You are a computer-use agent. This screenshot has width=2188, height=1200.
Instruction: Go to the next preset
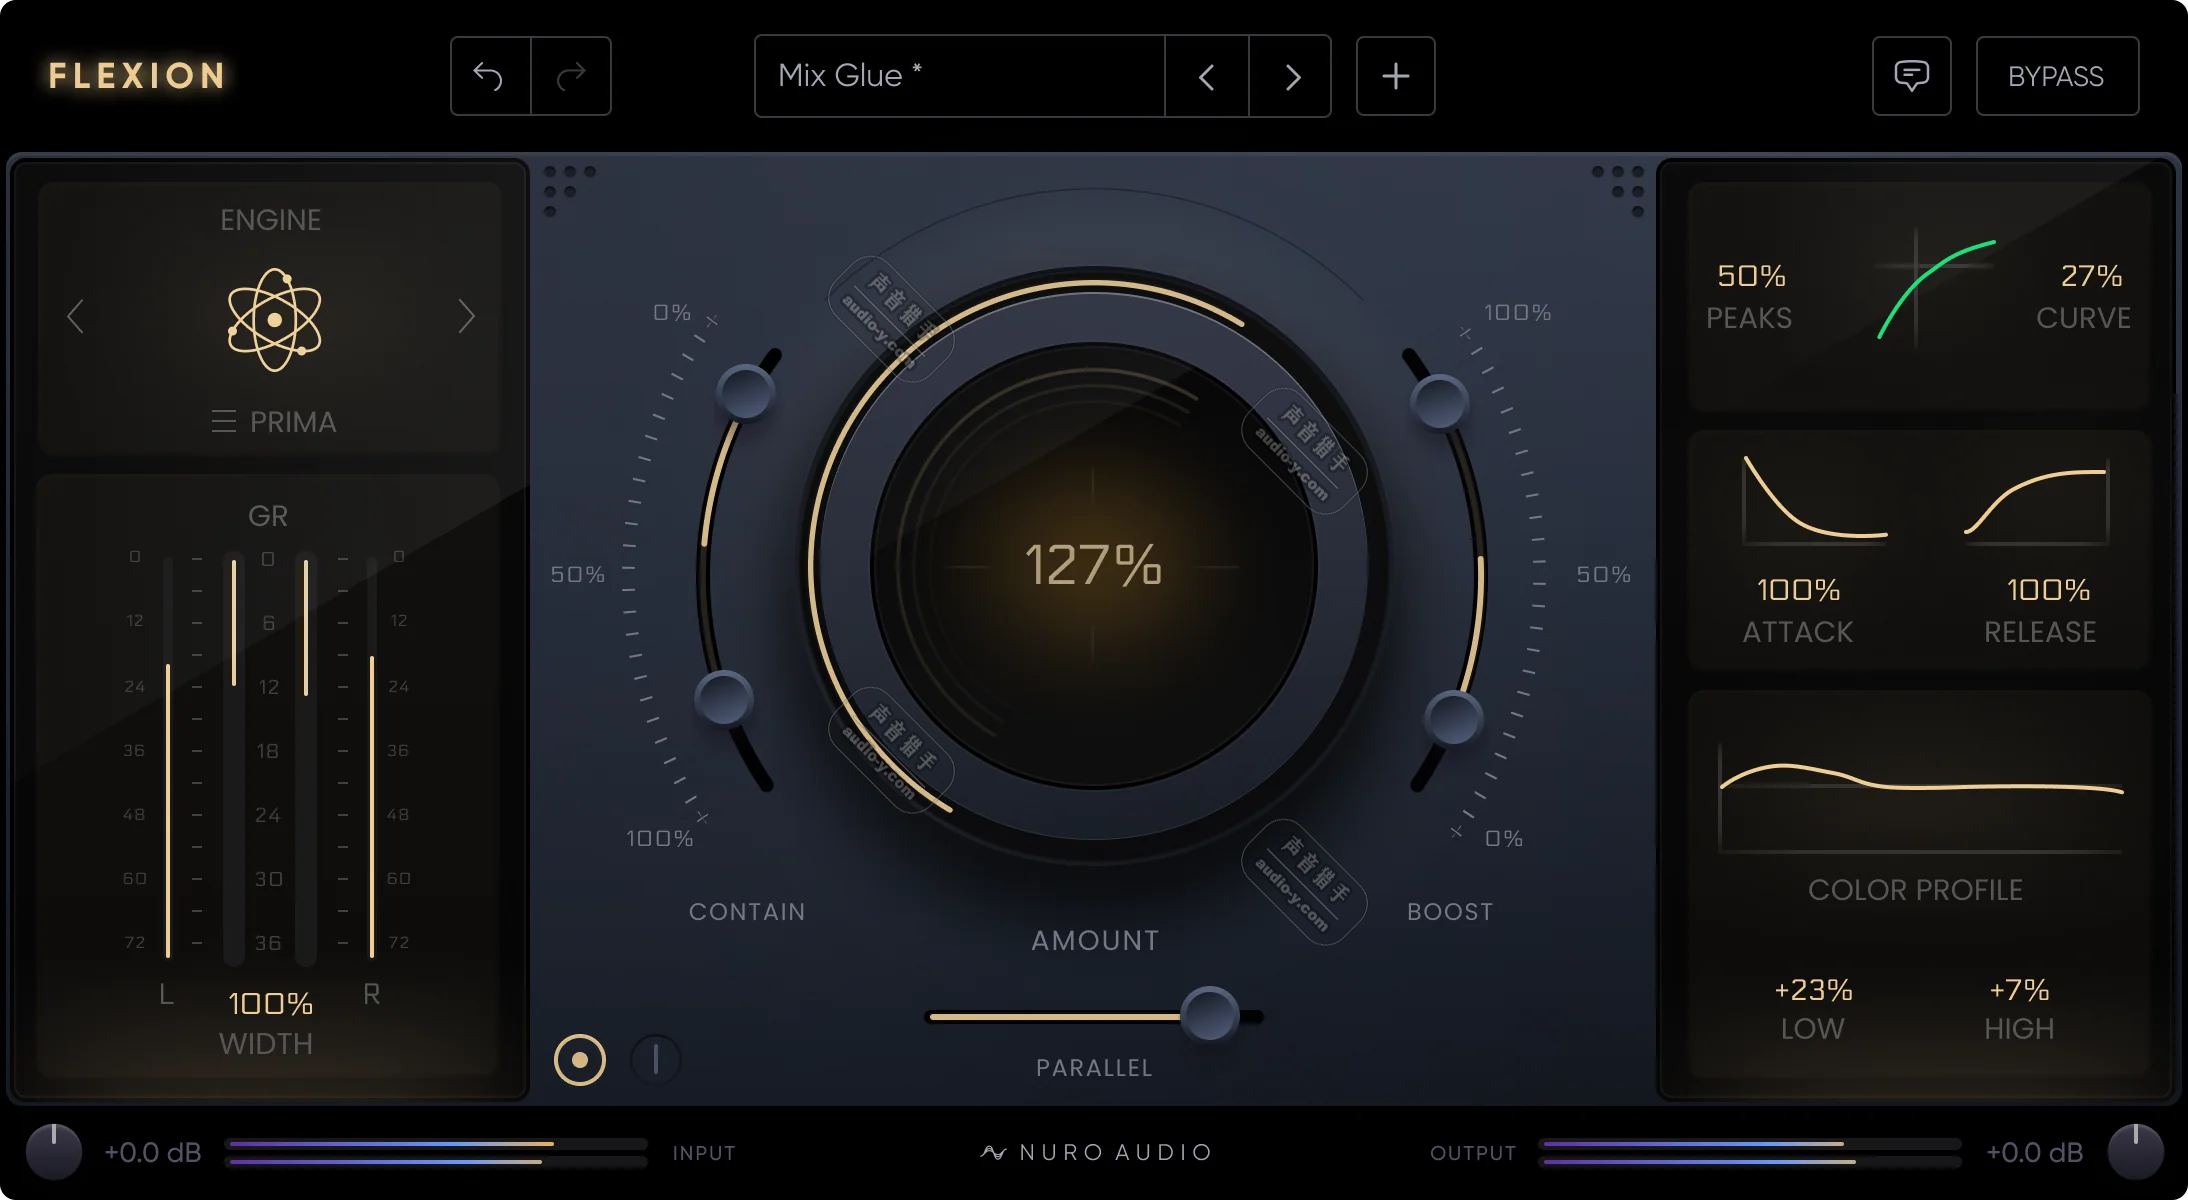click(x=1291, y=76)
